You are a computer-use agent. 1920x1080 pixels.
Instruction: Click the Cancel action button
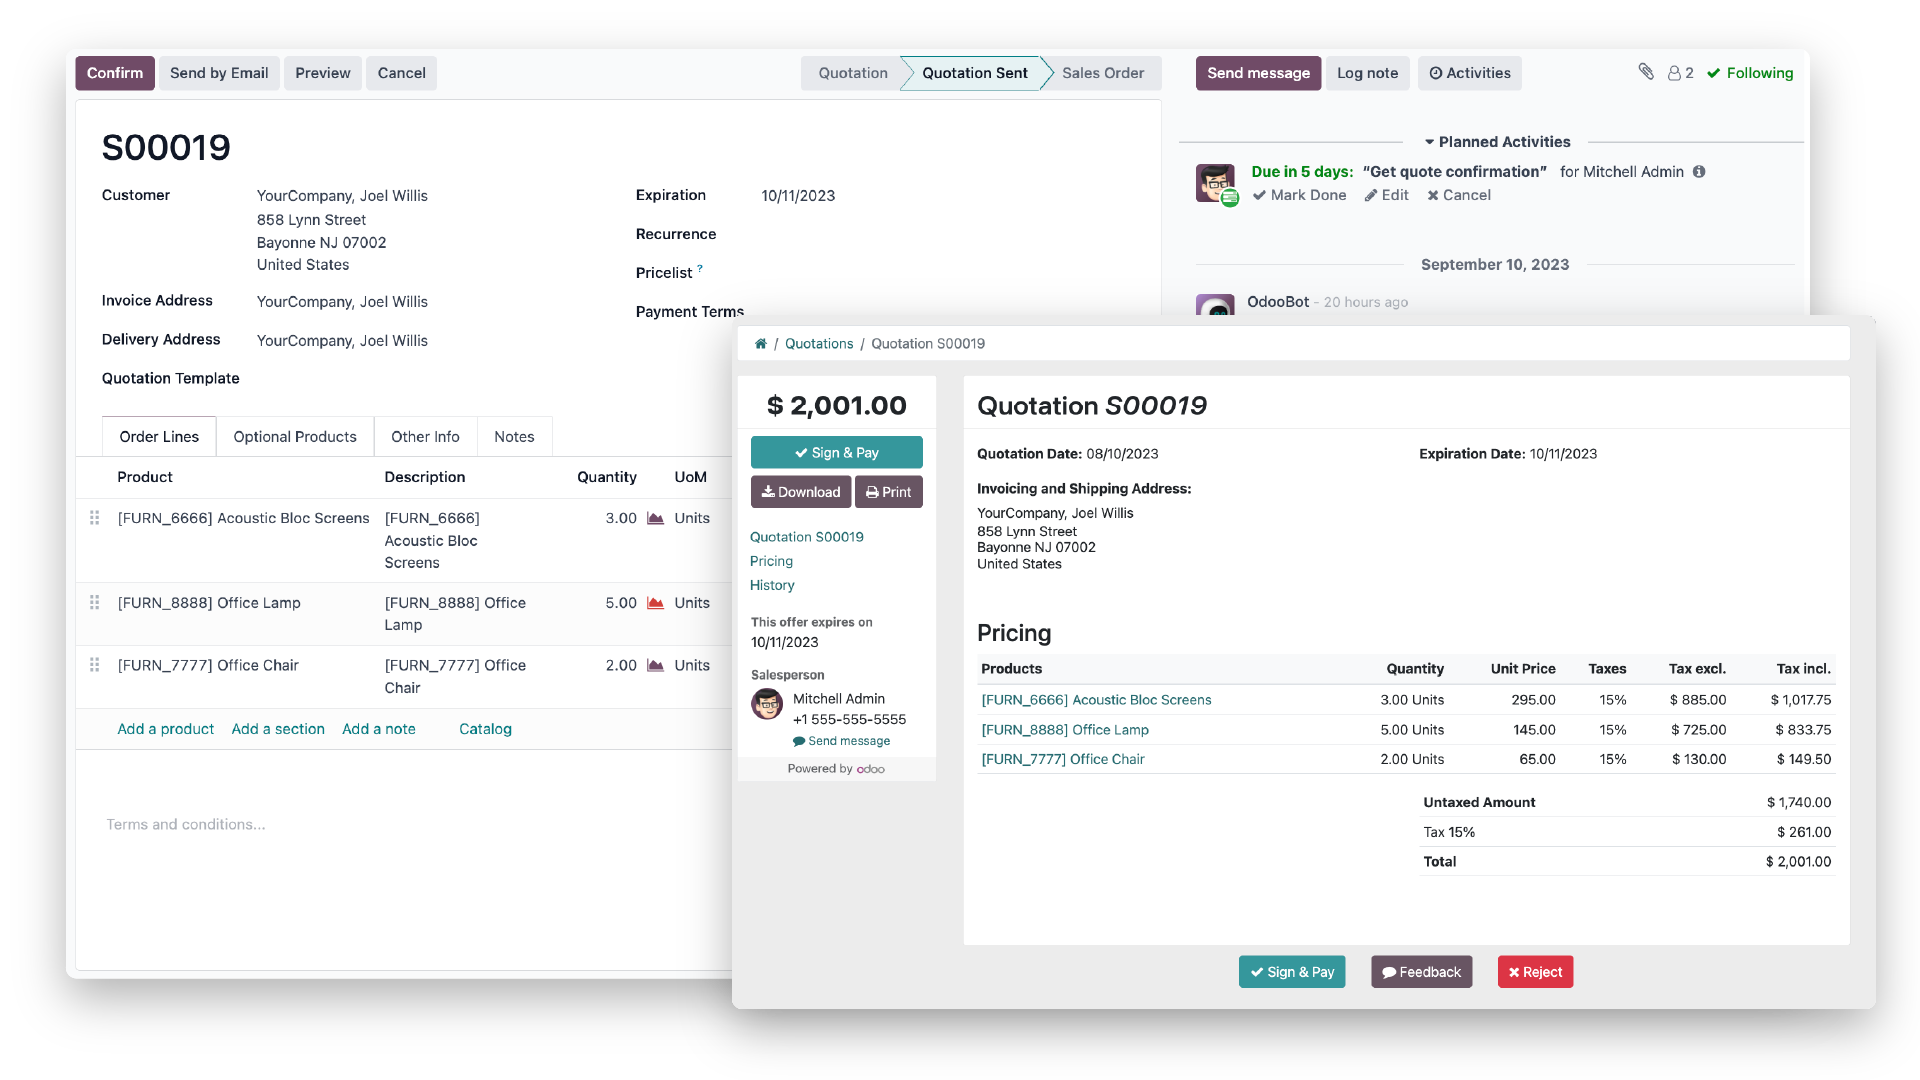(x=401, y=73)
